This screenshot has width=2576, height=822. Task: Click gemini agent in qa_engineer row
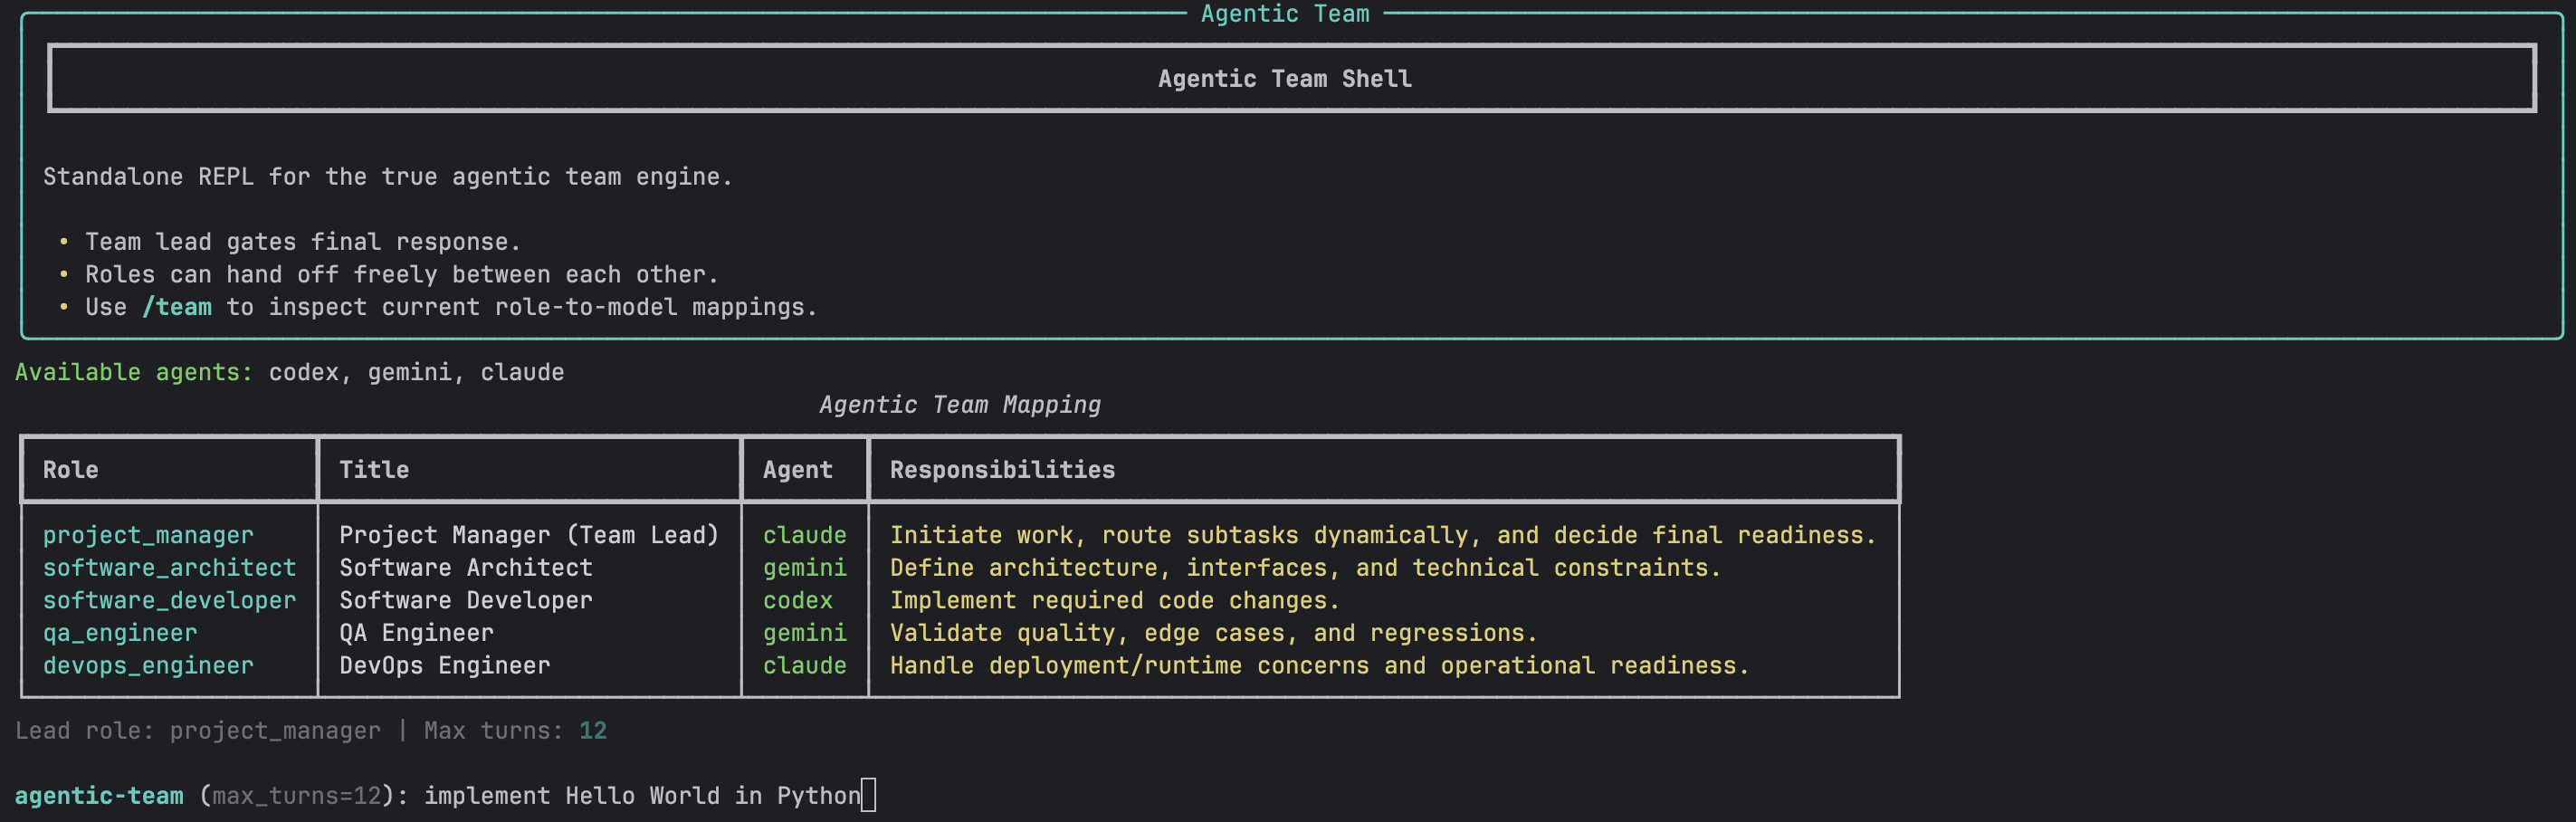click(804, 633)
